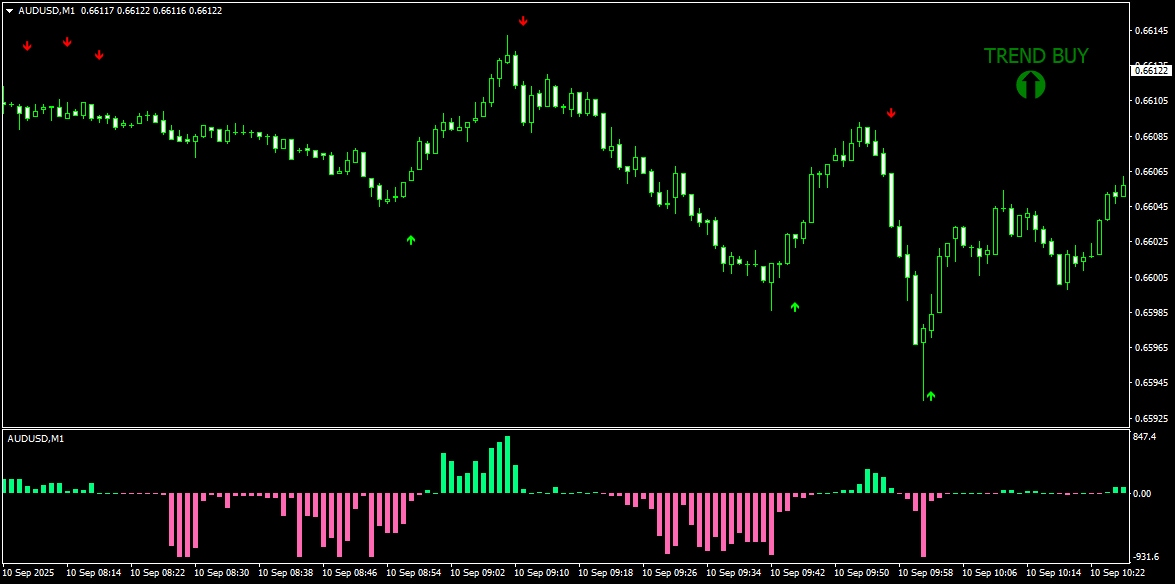Click the 0.66105 price scale label
1175x584 pixels.
pos(1151,100)
